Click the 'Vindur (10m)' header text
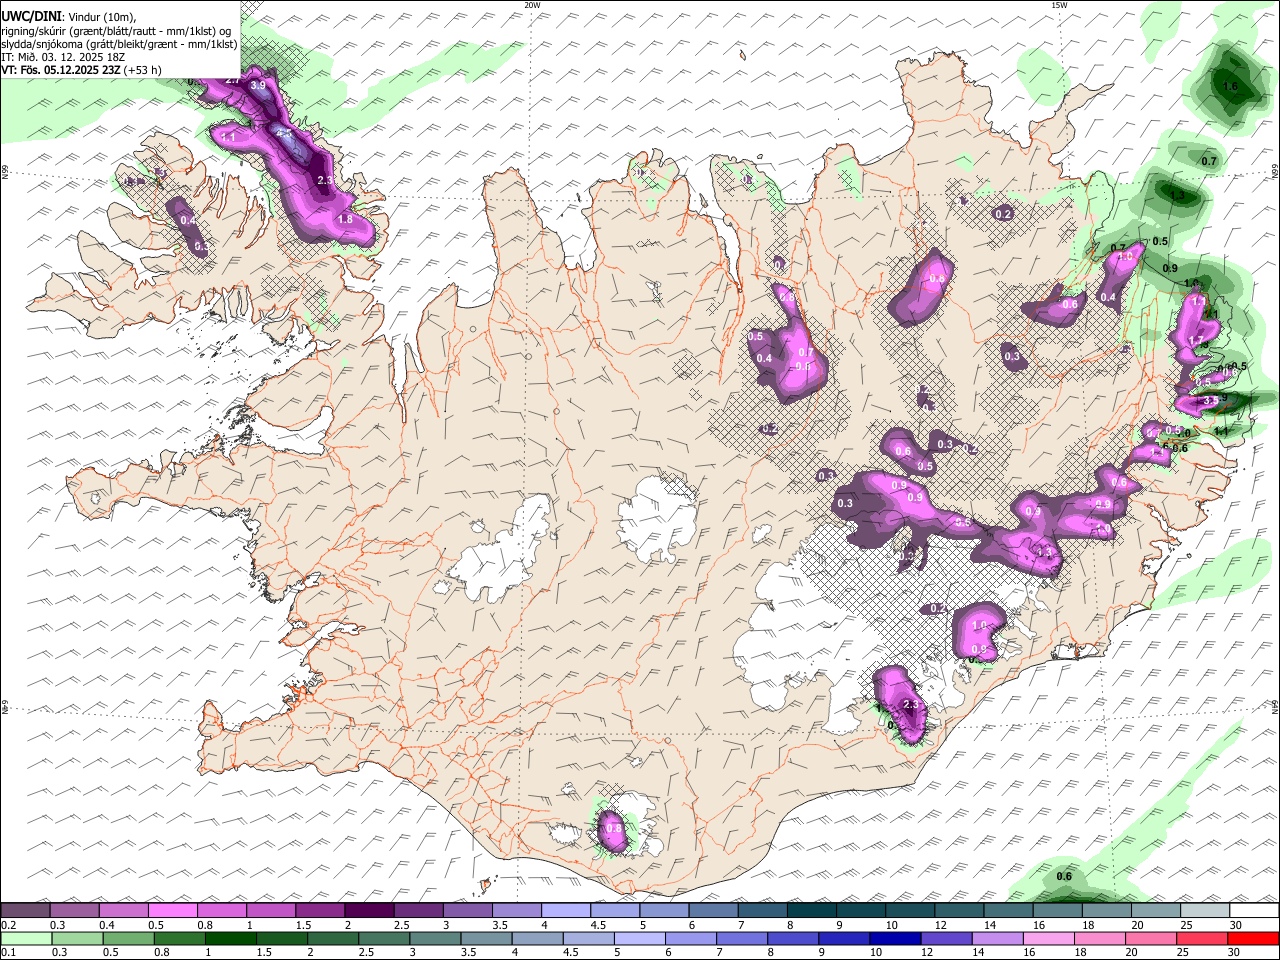This screenshot has height=960, width=1280. [101, 17]
